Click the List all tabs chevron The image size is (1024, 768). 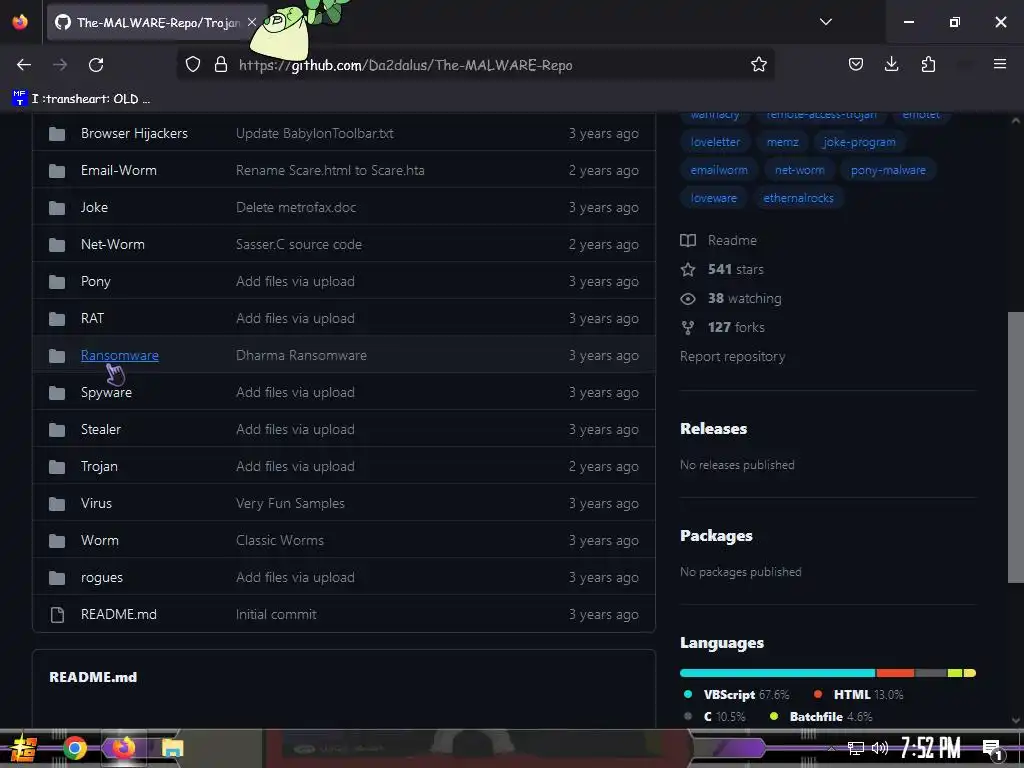(x=825, y=22)
